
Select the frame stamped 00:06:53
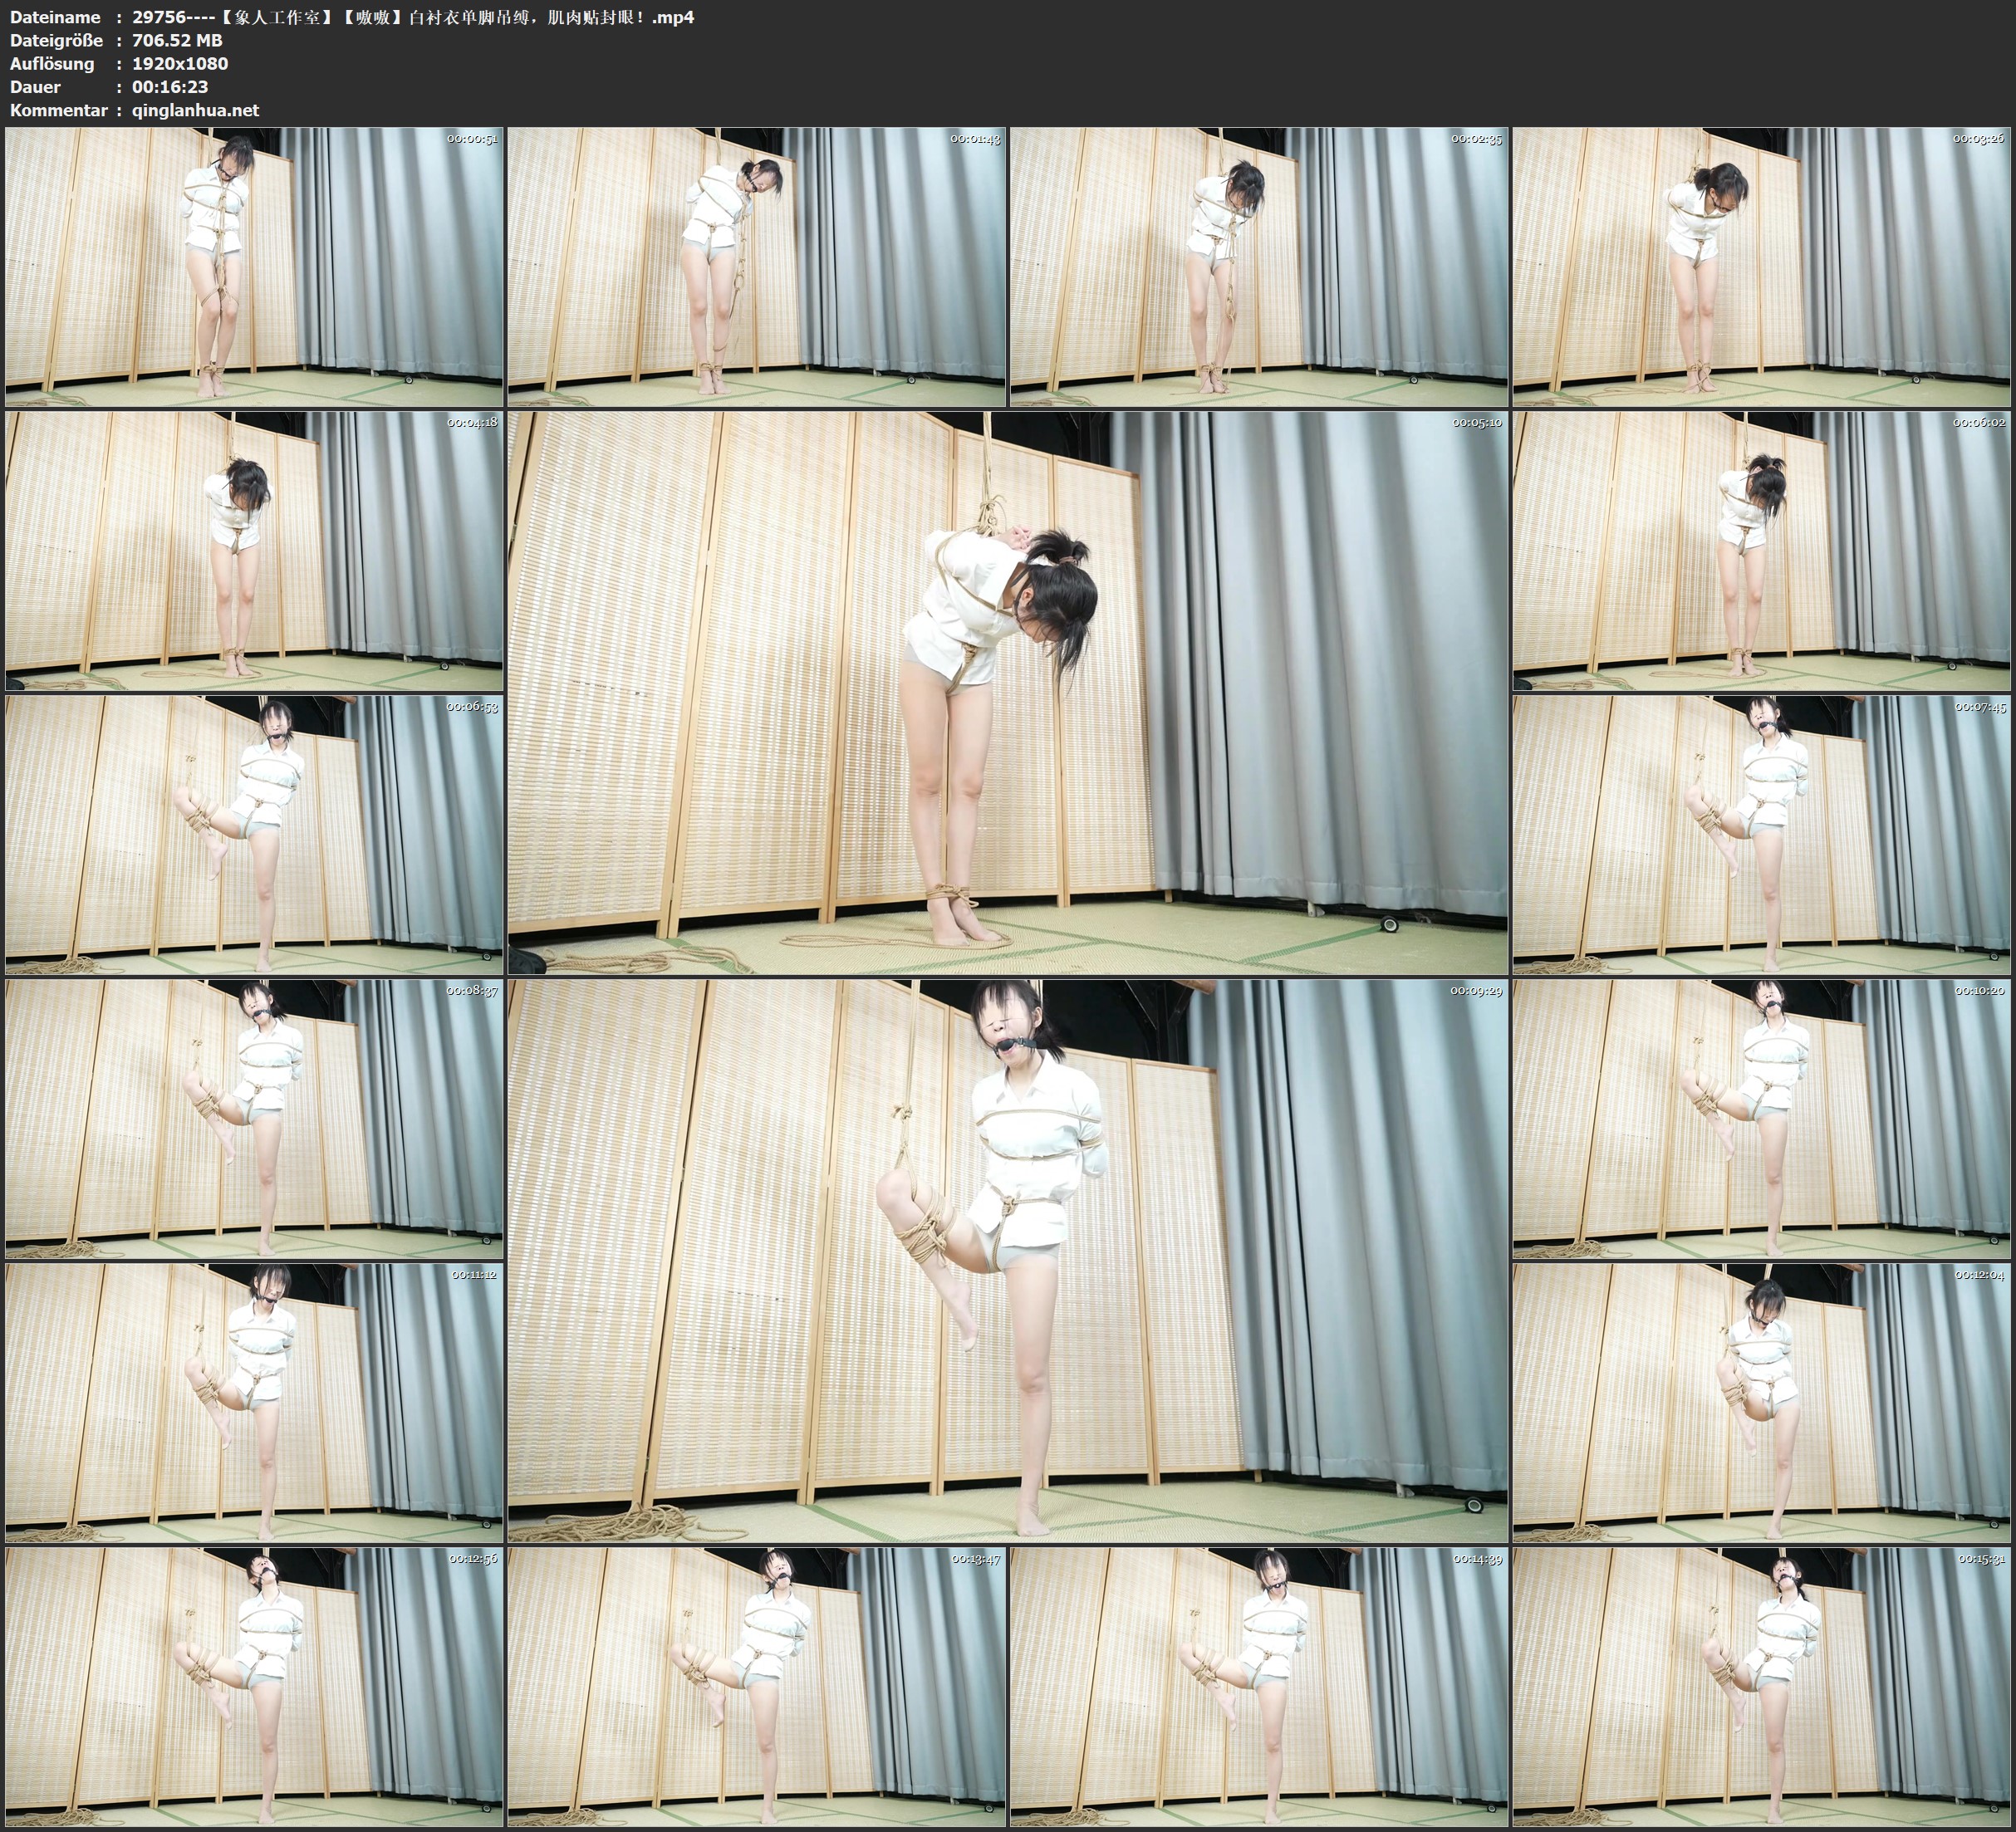254,835
